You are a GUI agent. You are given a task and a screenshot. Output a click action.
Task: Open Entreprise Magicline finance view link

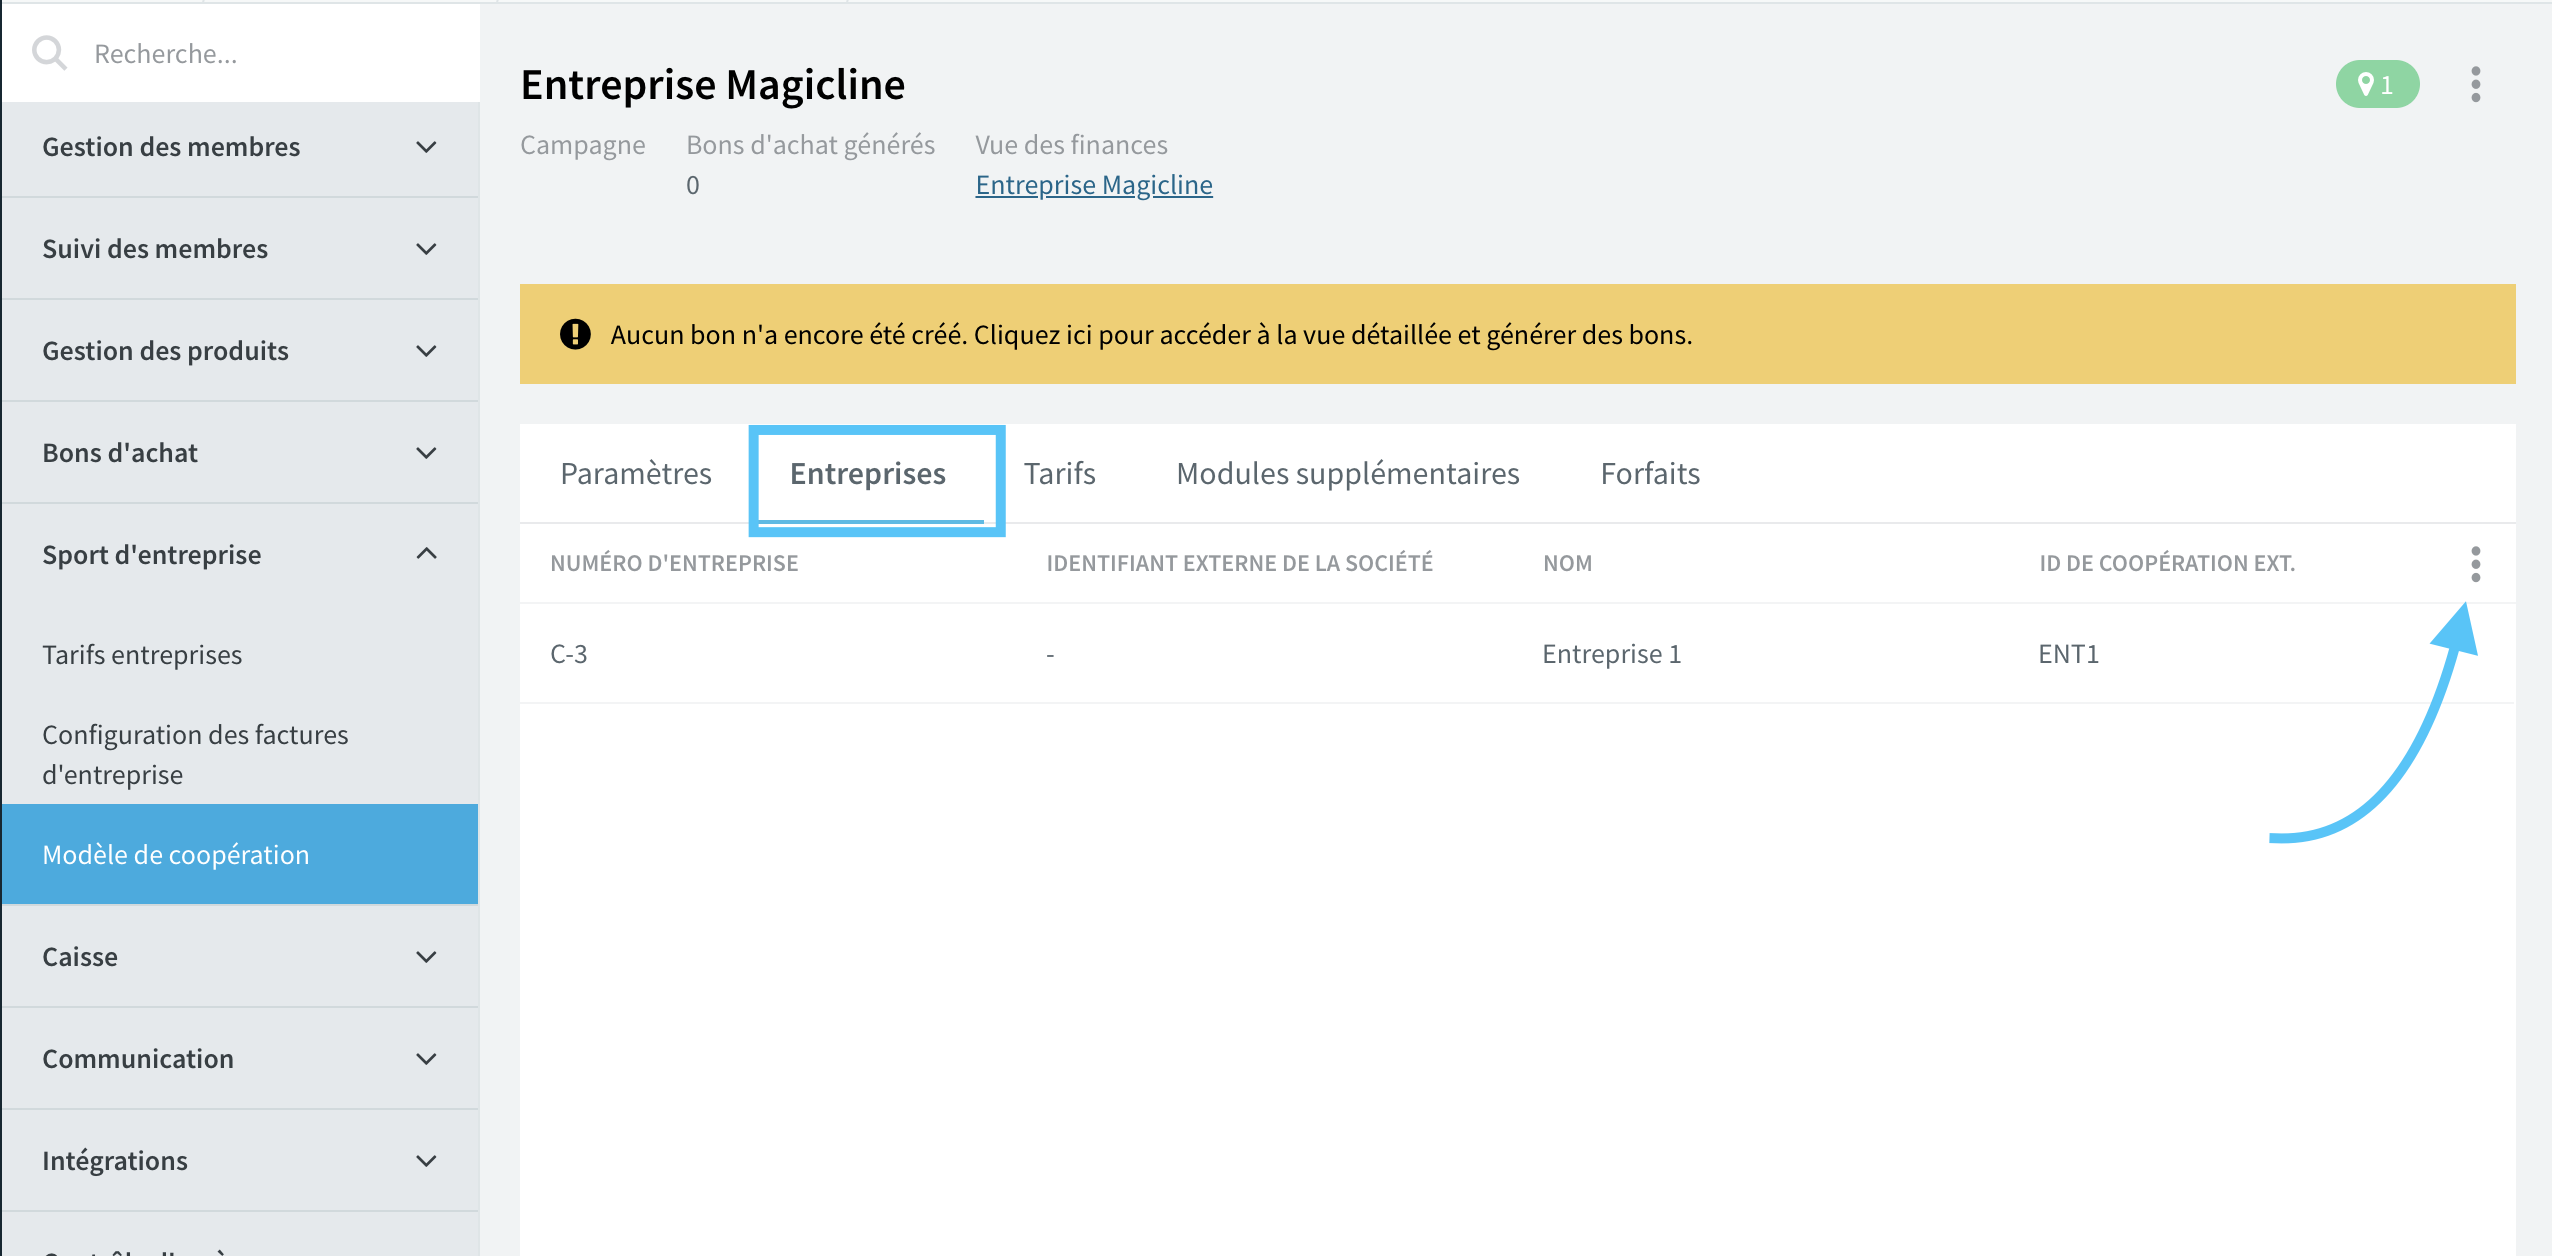point(1094,185)
